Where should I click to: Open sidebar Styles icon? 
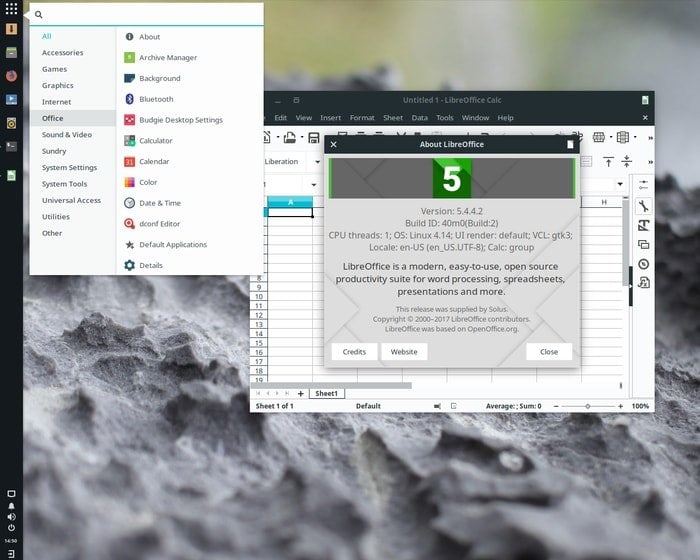tap(643, 226)
